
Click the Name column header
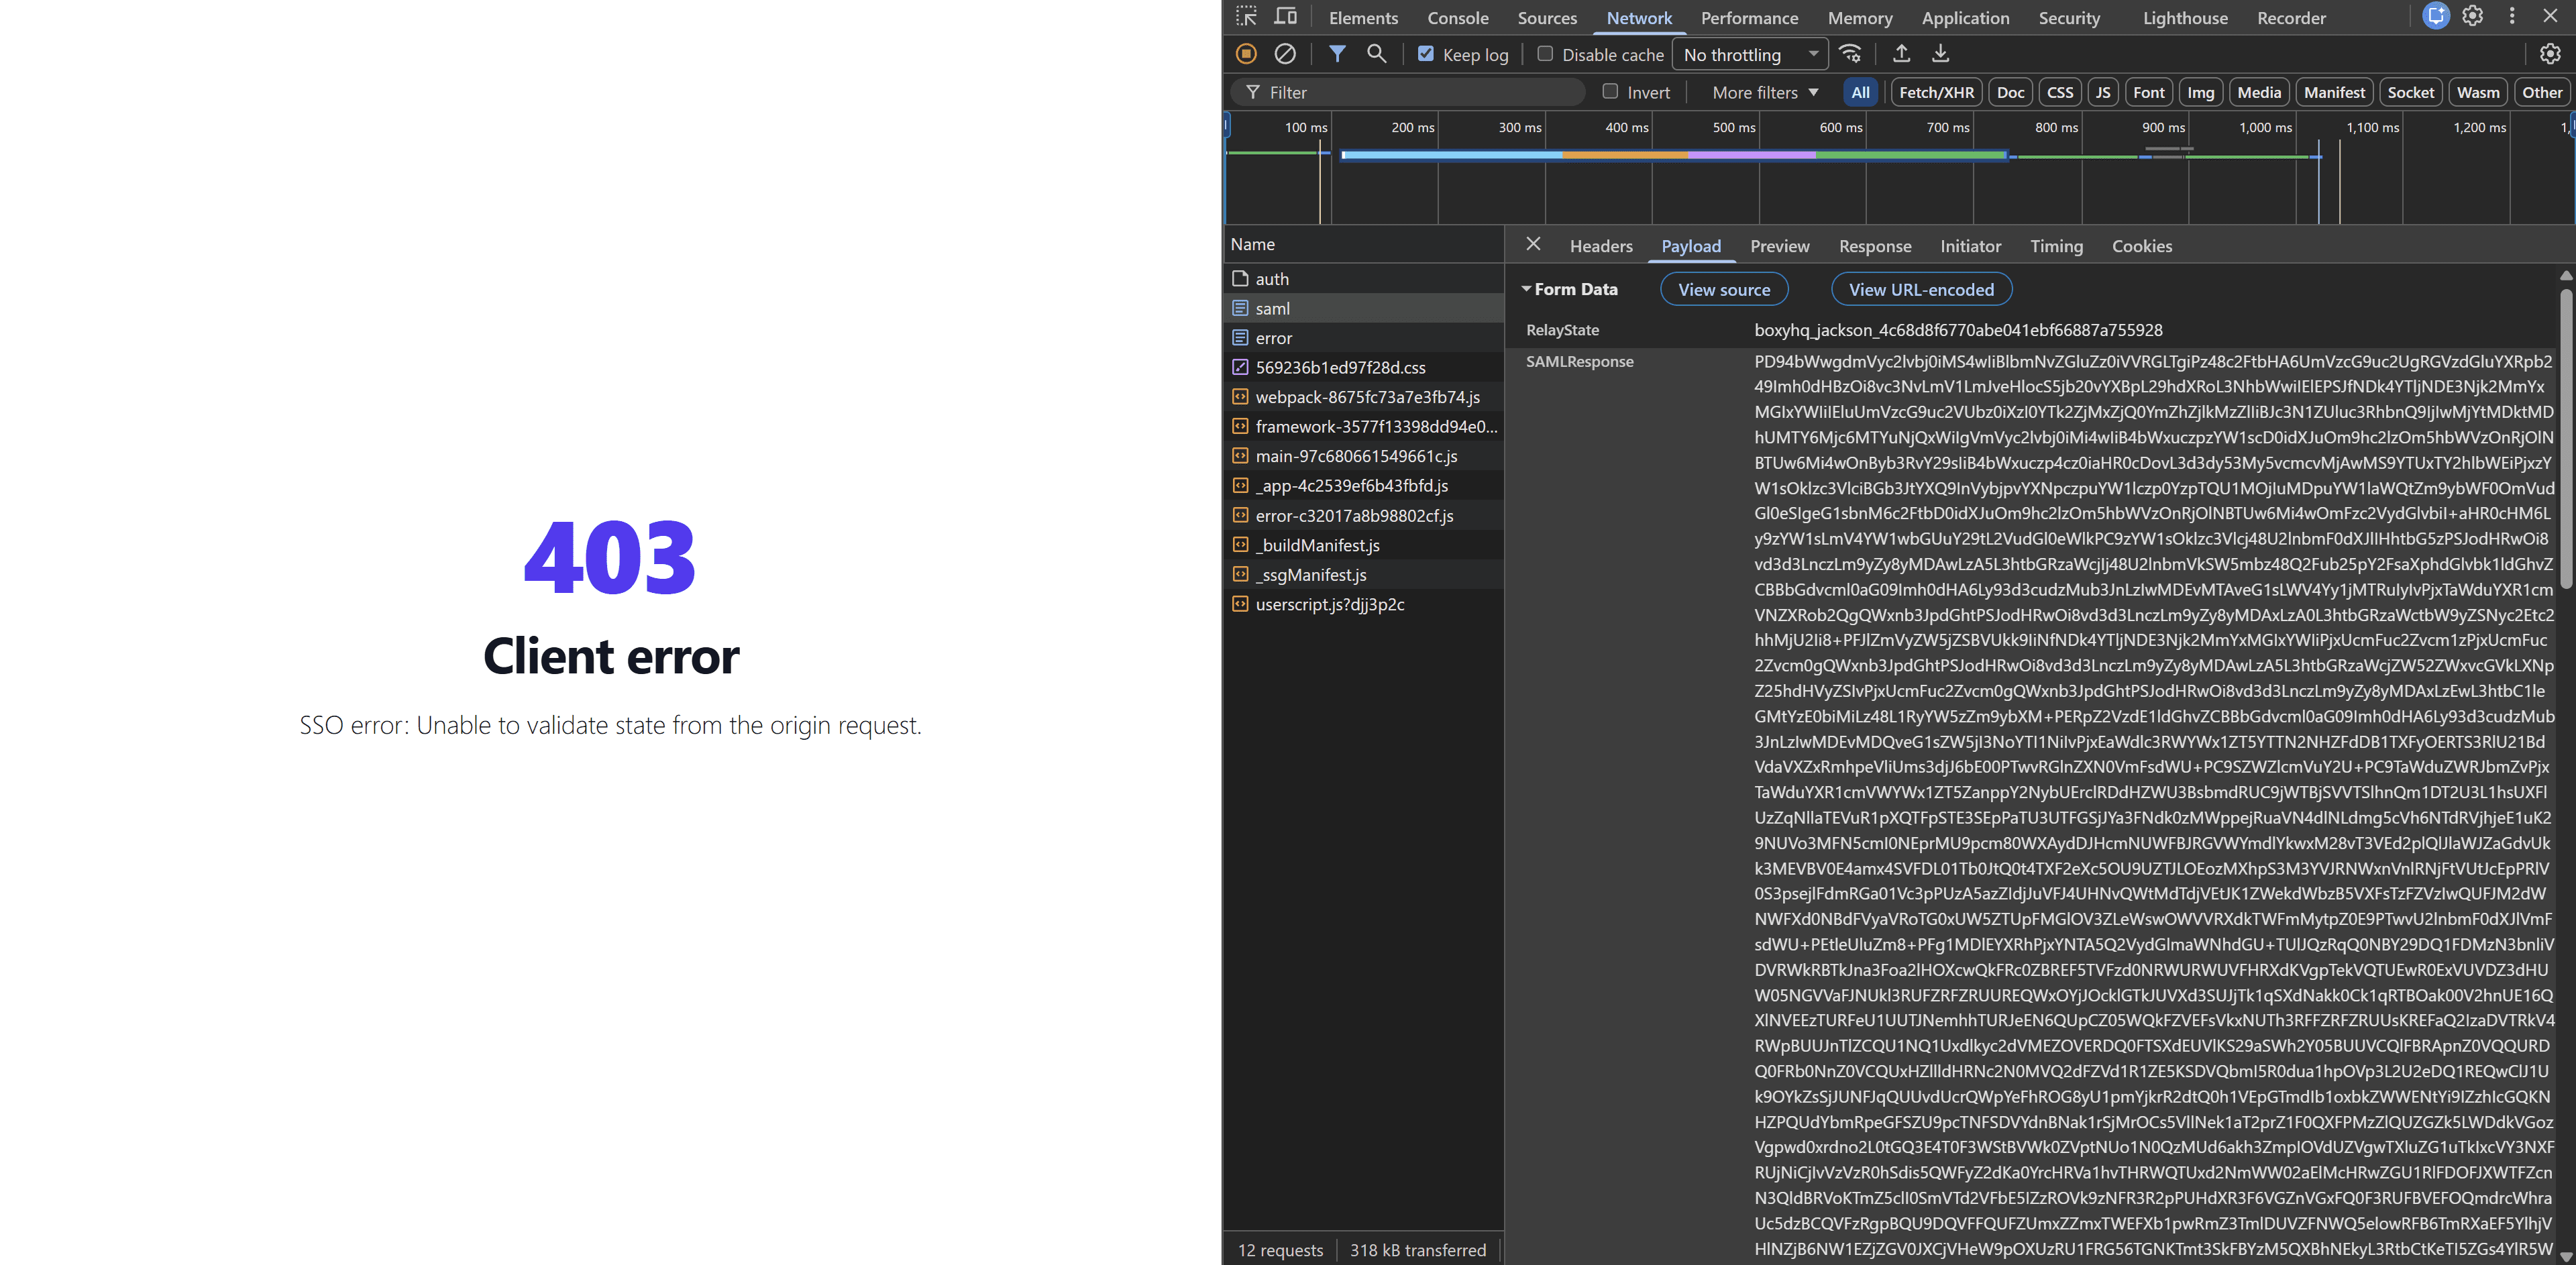1364,244
